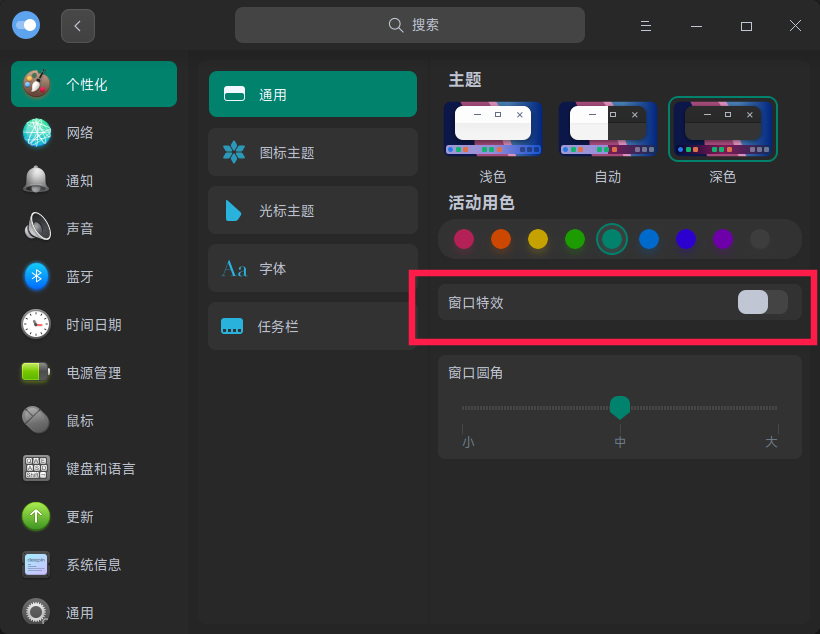The image size is (820, 634).
Task: Minimize the control center window
Action: click(696, 26)
